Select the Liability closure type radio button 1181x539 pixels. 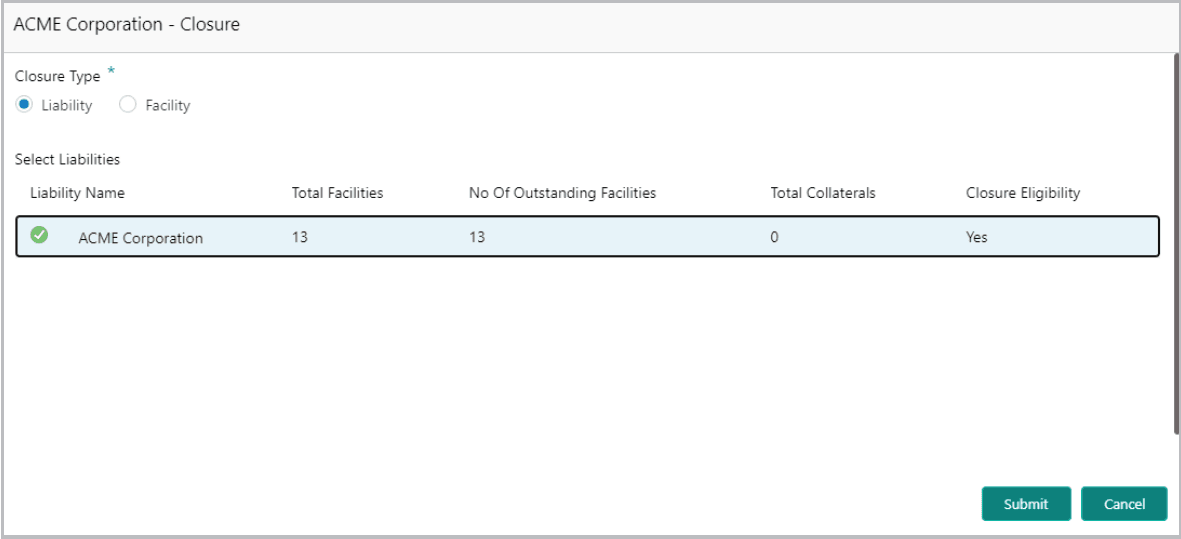(x=24, y=105)
